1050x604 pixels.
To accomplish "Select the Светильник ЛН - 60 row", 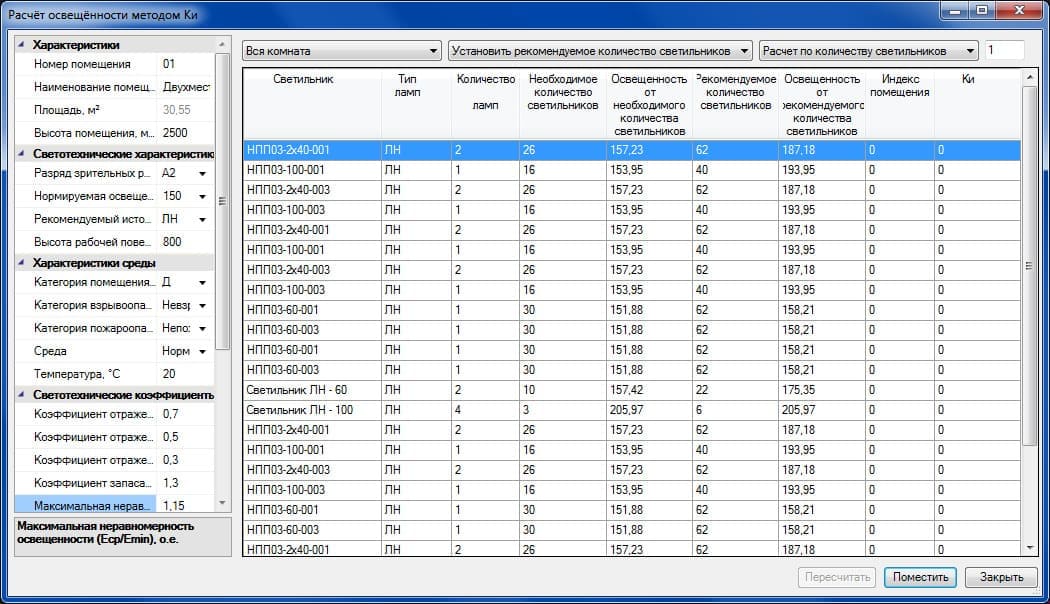I will click(632, 390).
